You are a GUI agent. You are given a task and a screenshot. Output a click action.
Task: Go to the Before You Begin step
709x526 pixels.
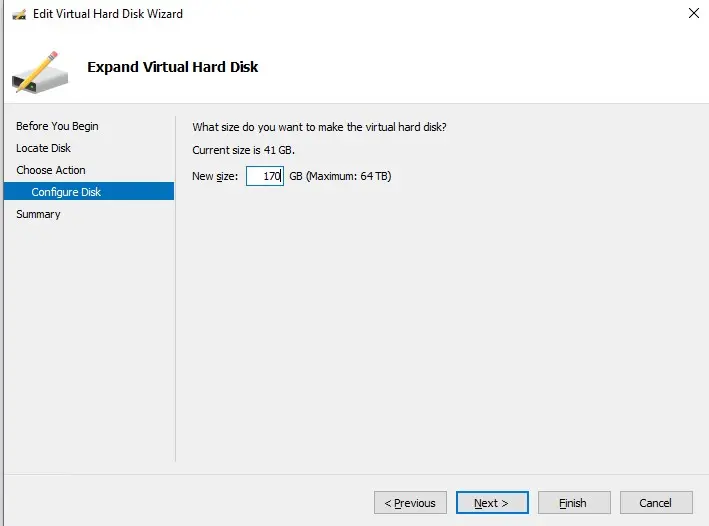(x=57, y=126)
